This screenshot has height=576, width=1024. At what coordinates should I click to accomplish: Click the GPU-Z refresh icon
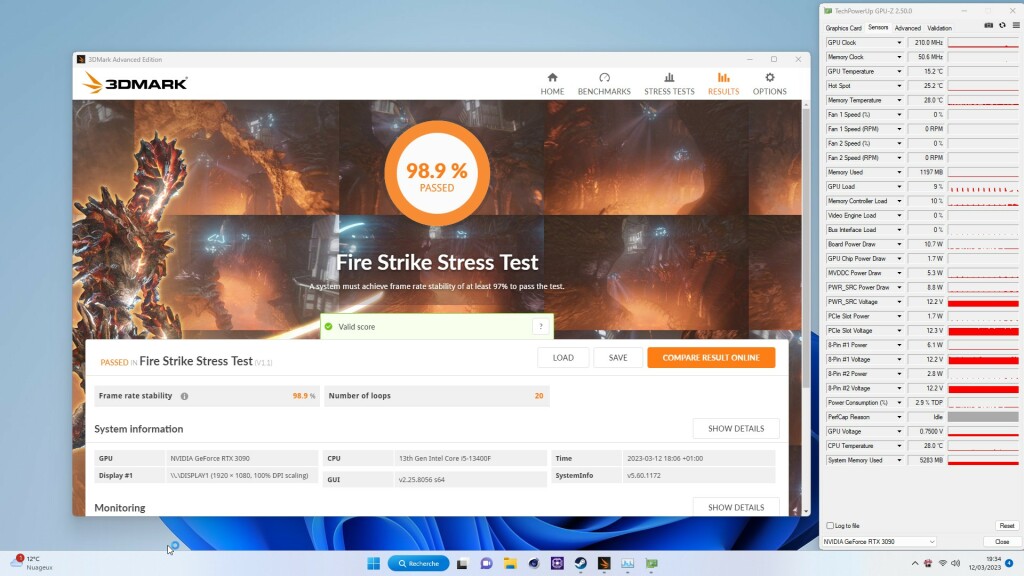pyautogui.click(x=1000, y=26)
